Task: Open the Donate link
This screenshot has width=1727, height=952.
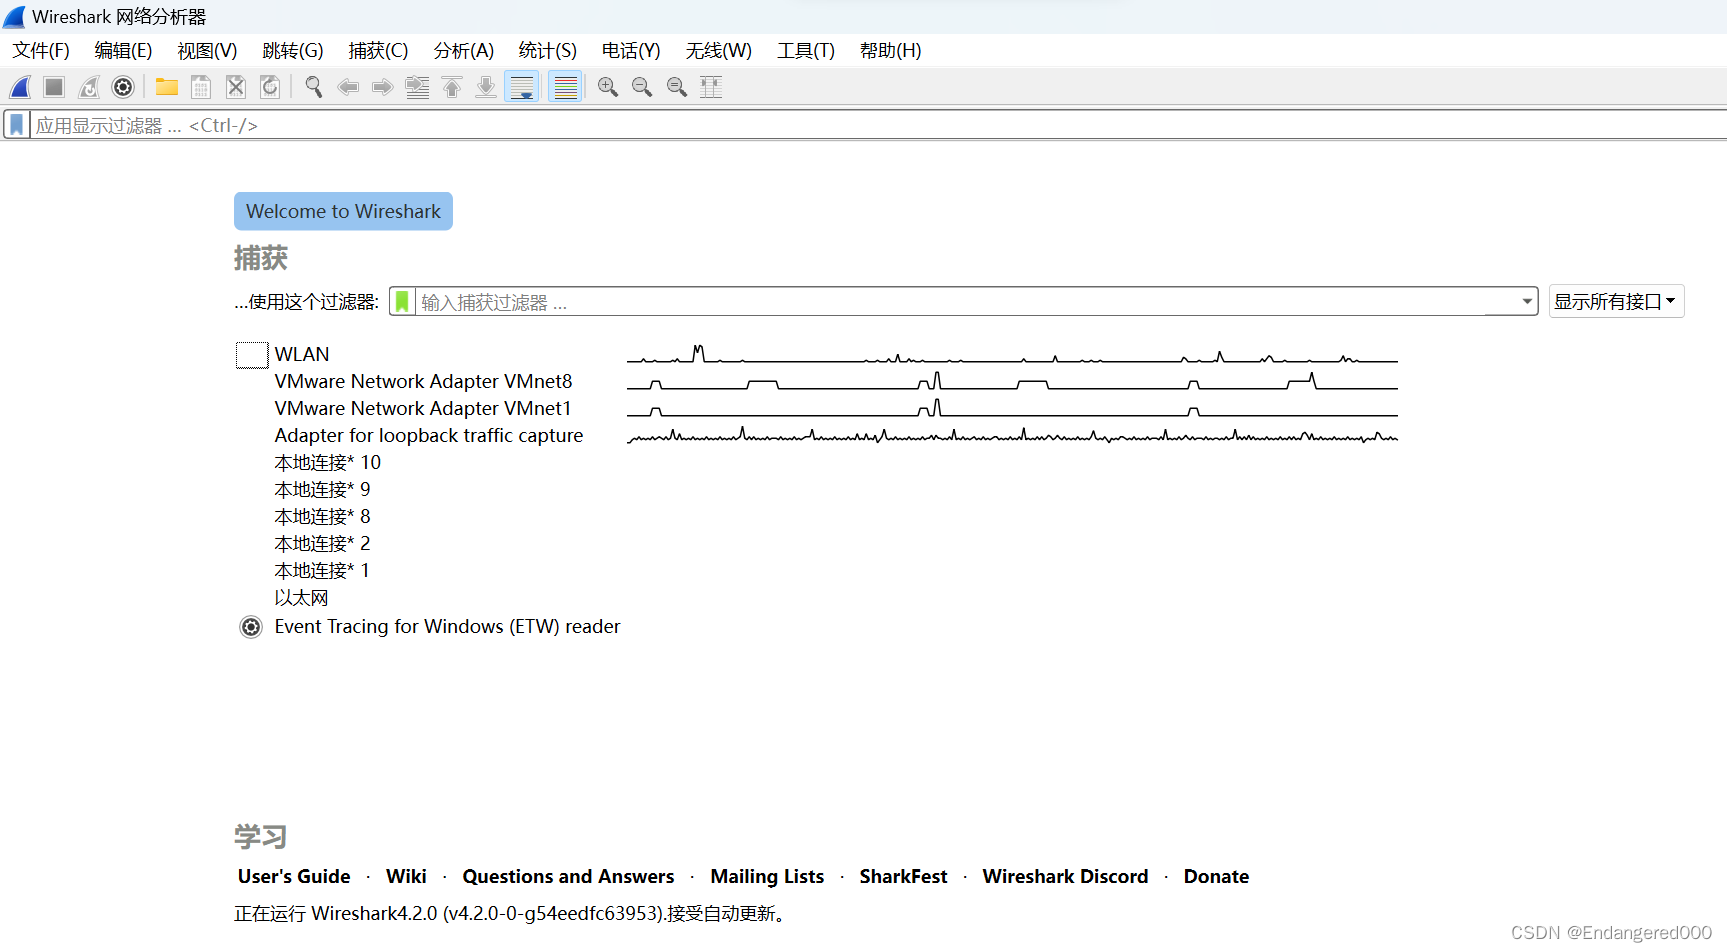Action: click(x=1216, y=877)
